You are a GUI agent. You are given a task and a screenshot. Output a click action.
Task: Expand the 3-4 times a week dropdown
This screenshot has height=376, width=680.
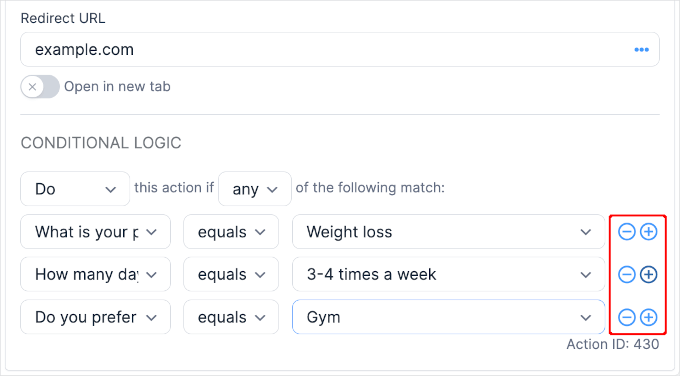[x=448, y=274]
